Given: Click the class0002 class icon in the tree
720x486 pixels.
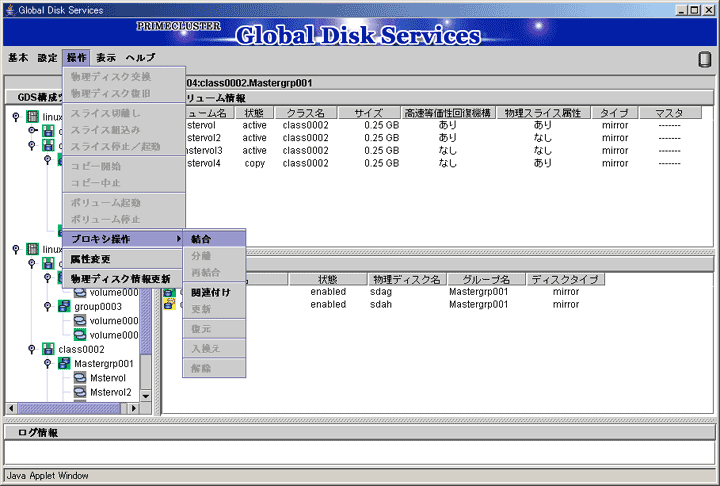Looking at the screenshot, I should pos(48,349).
